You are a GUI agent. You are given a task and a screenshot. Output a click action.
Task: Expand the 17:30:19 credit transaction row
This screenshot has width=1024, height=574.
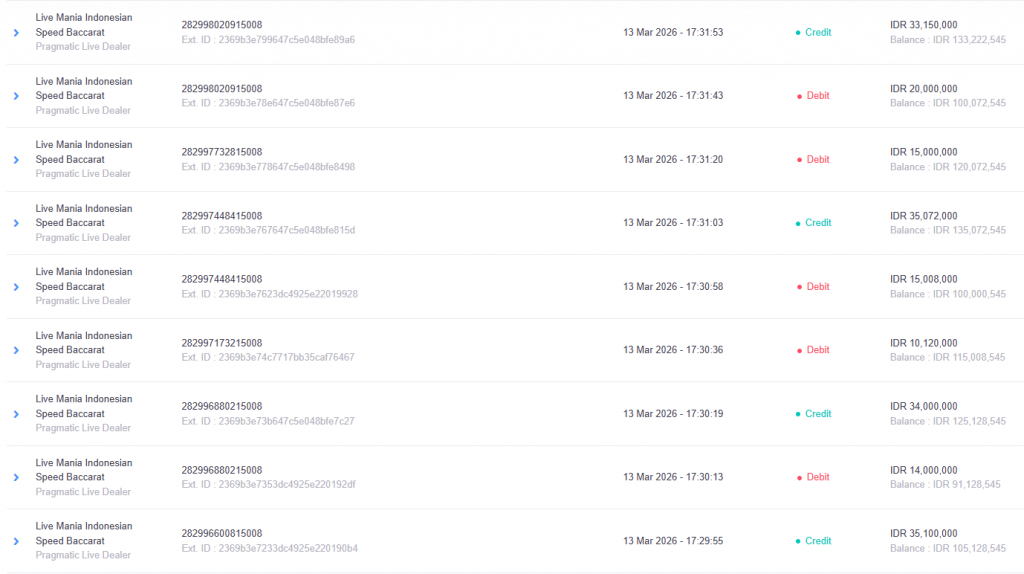point(16,414)
